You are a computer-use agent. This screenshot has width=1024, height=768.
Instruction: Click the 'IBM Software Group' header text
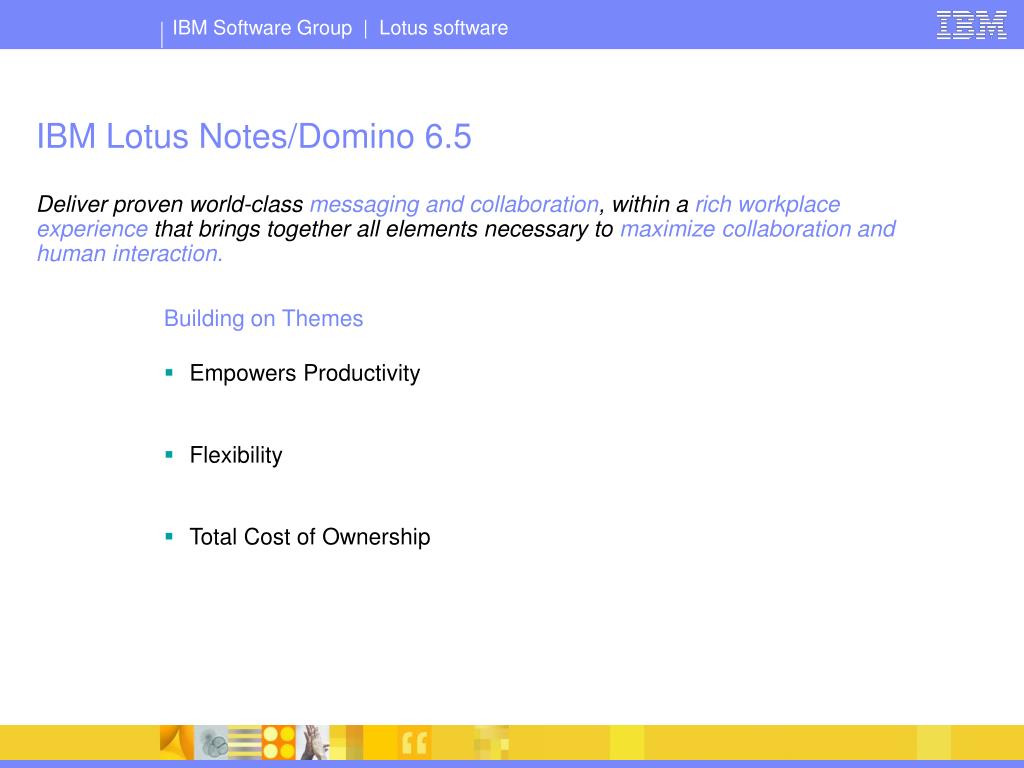click(x=262, y=28)
